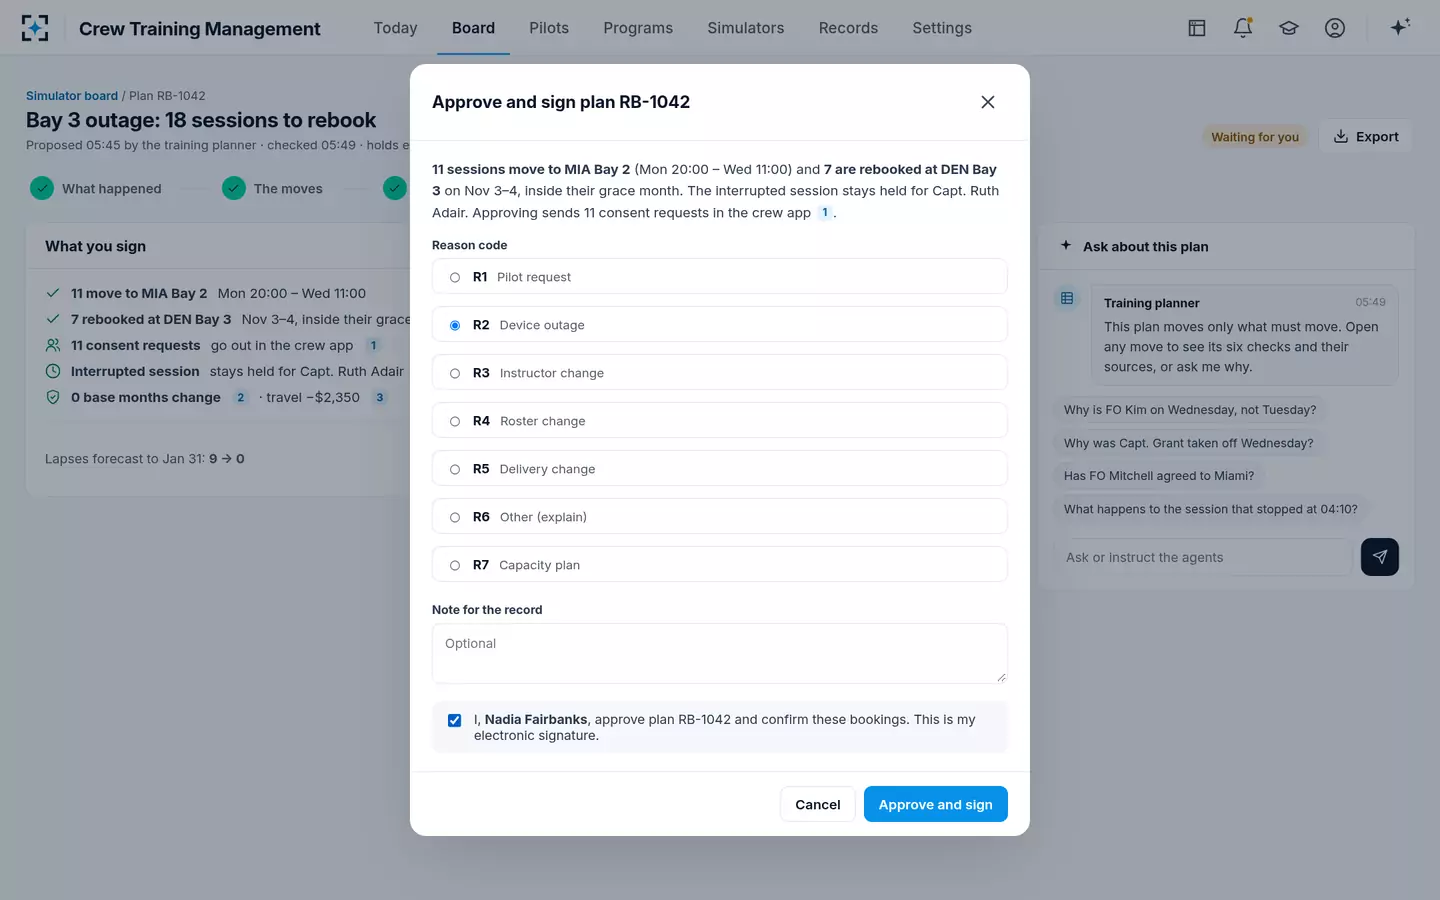Image resolution: width=1440 pixels, height=900 pixels.
Task: Switch to the Today tab
Action: [396, 28]
